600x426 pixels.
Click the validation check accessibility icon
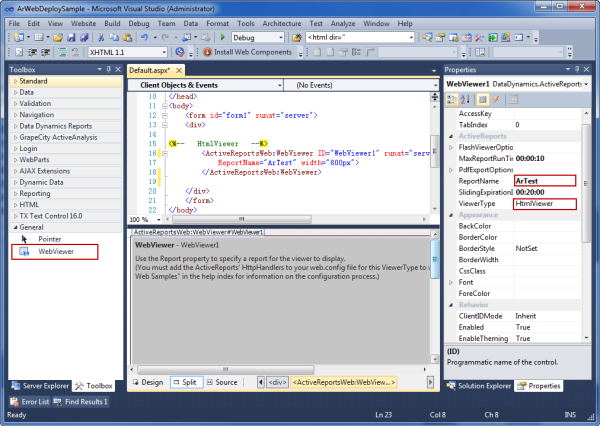click(x=180, y=52)
